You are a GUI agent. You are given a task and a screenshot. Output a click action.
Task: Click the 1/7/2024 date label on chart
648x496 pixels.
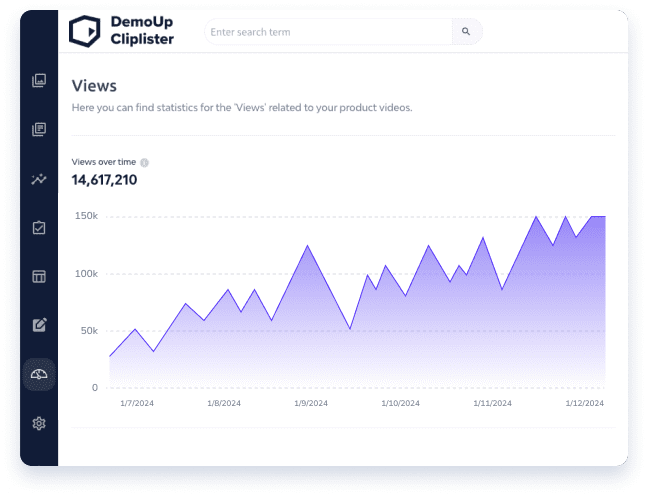[x=136, y=404]
